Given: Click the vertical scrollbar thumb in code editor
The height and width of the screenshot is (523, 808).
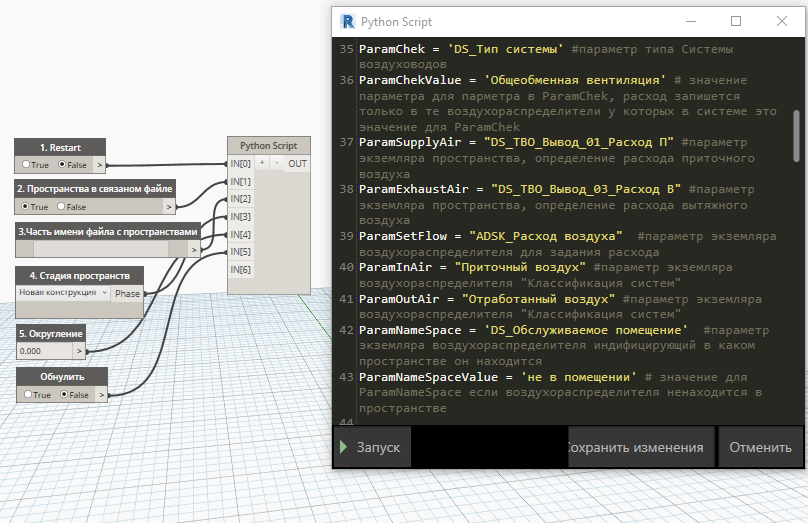Looking at the screenshot, I should (797, 136).
